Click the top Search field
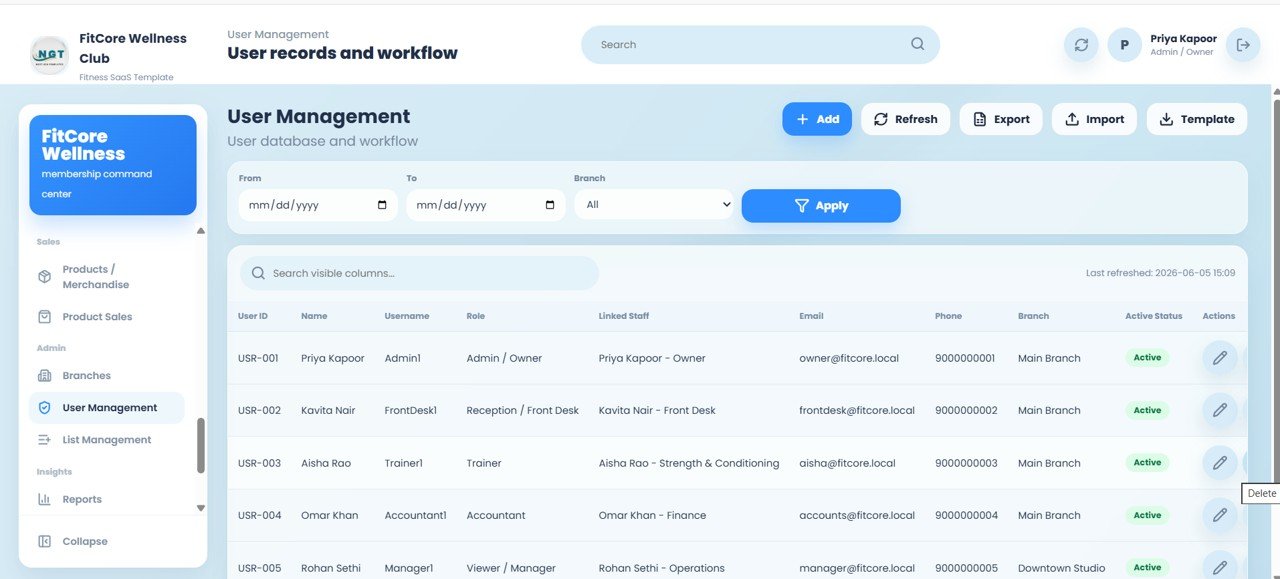 (760, 44)
